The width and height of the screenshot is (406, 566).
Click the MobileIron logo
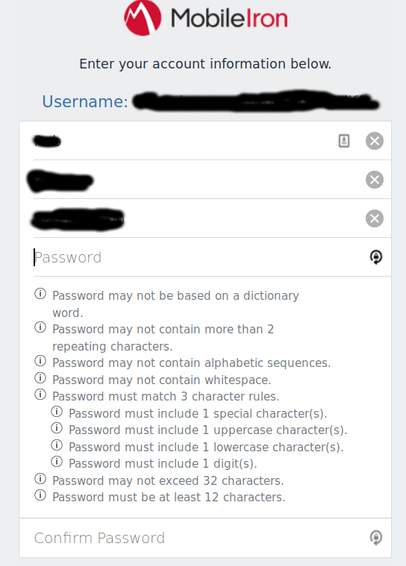(206, 18)
